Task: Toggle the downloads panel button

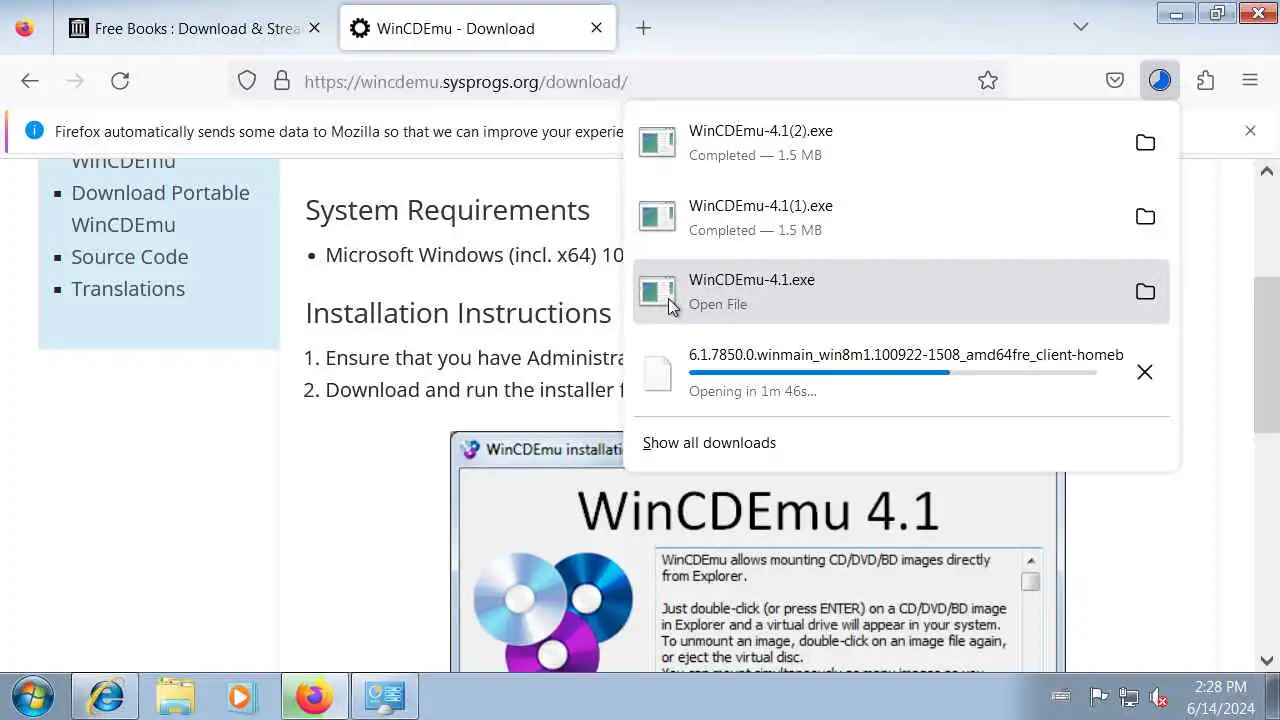Action: coord(1160,81)
